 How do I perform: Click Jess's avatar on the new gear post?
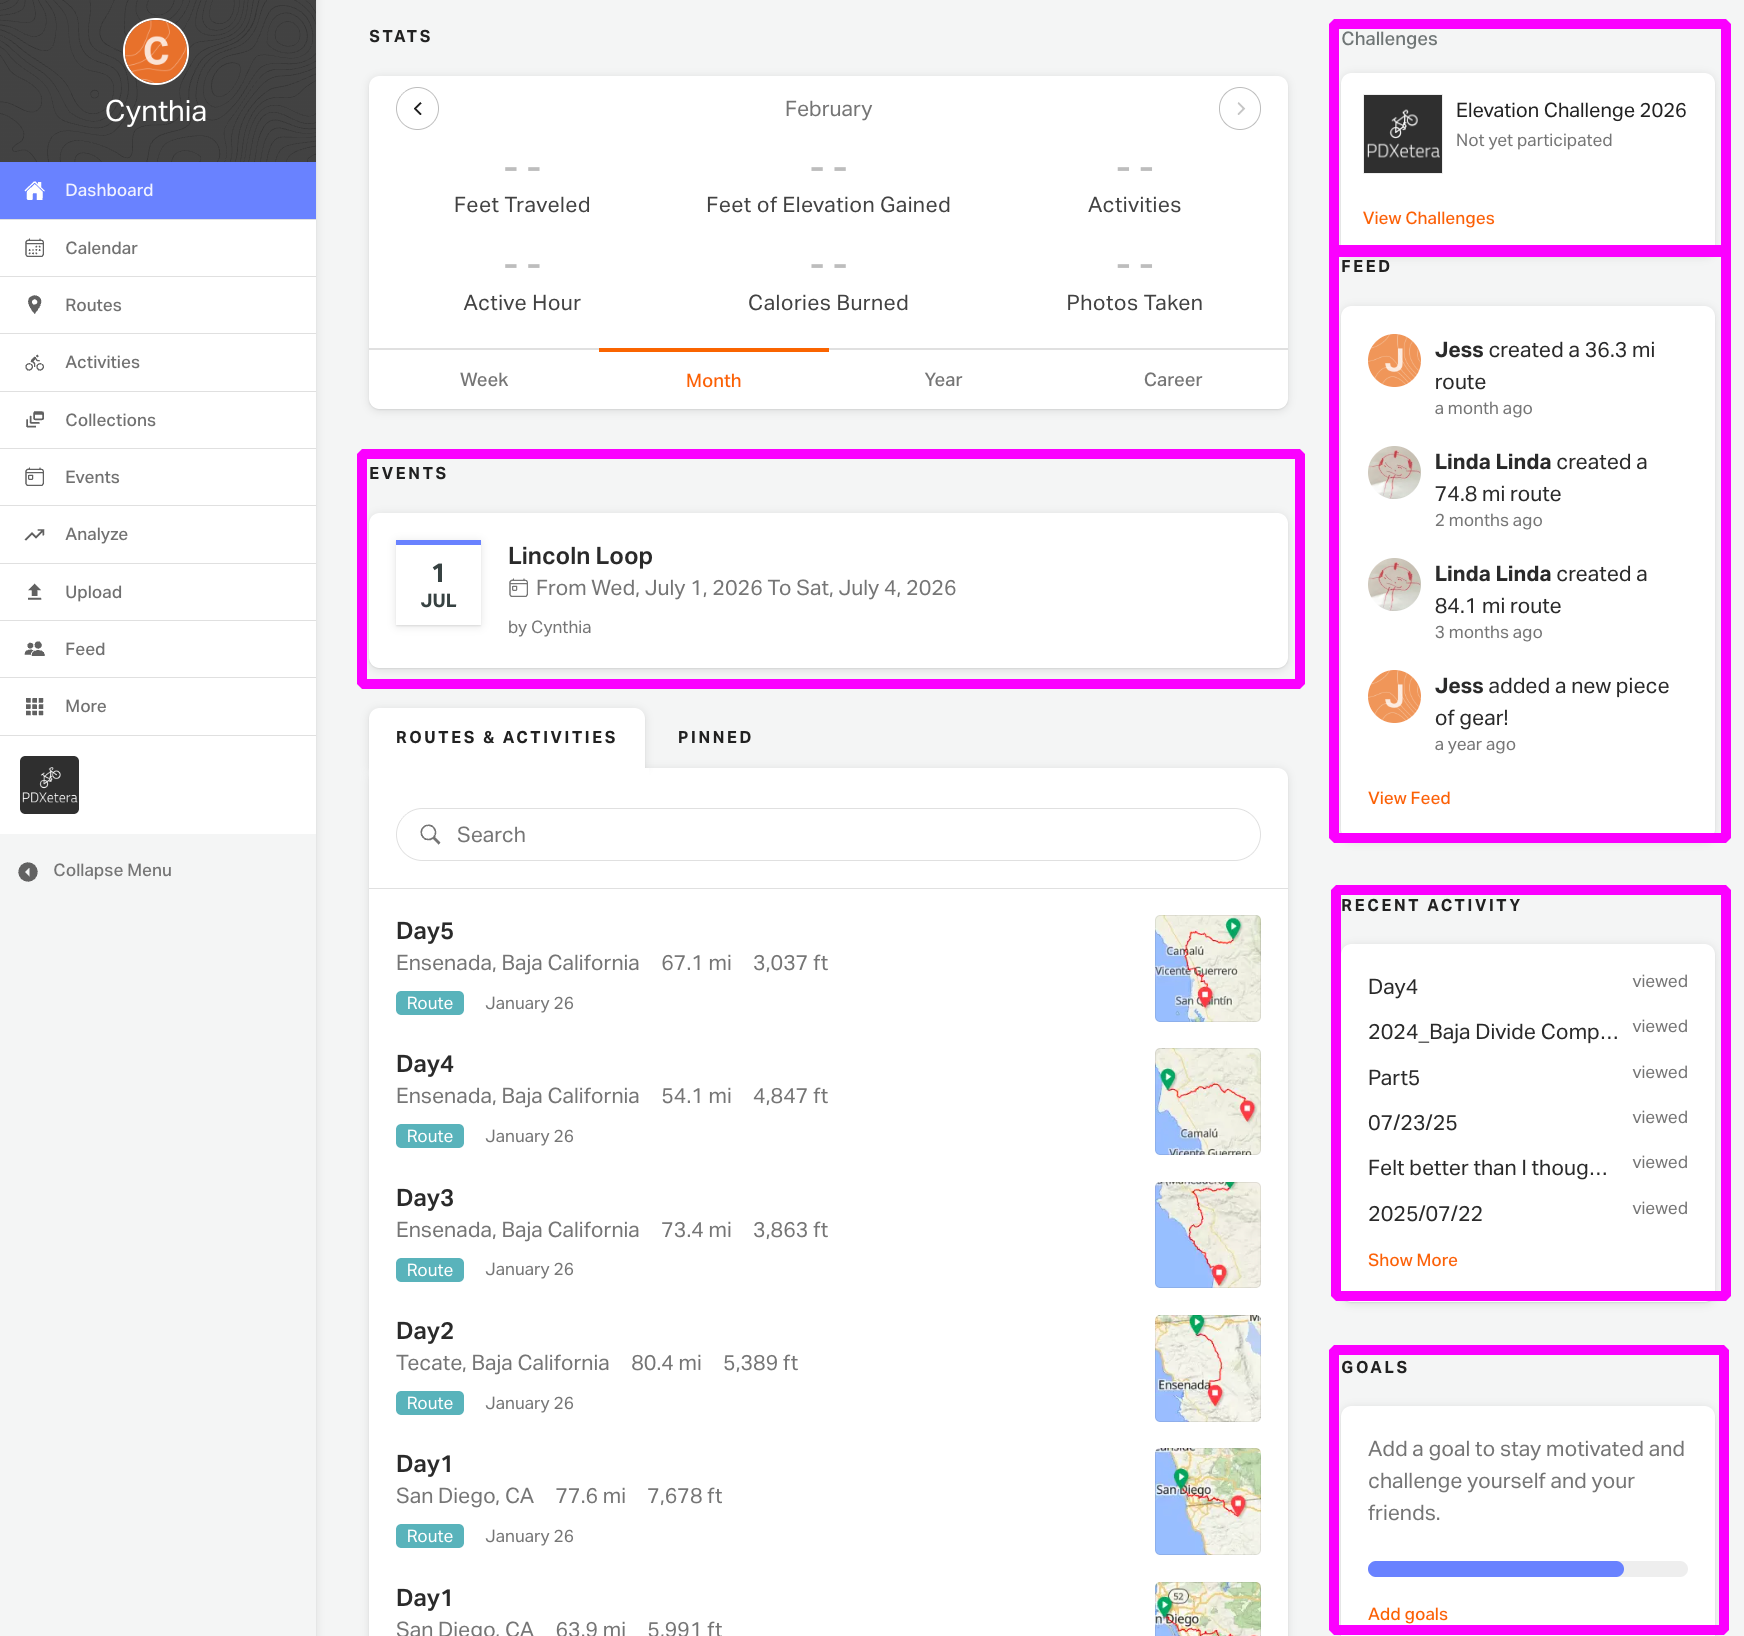[x=1394, y=696]
